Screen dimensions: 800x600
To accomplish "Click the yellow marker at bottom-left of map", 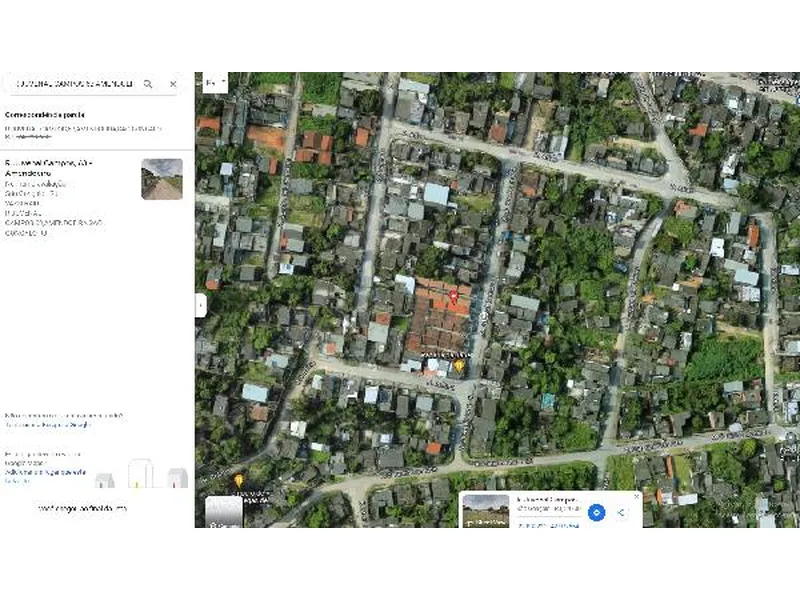I will tap(238, 480).
